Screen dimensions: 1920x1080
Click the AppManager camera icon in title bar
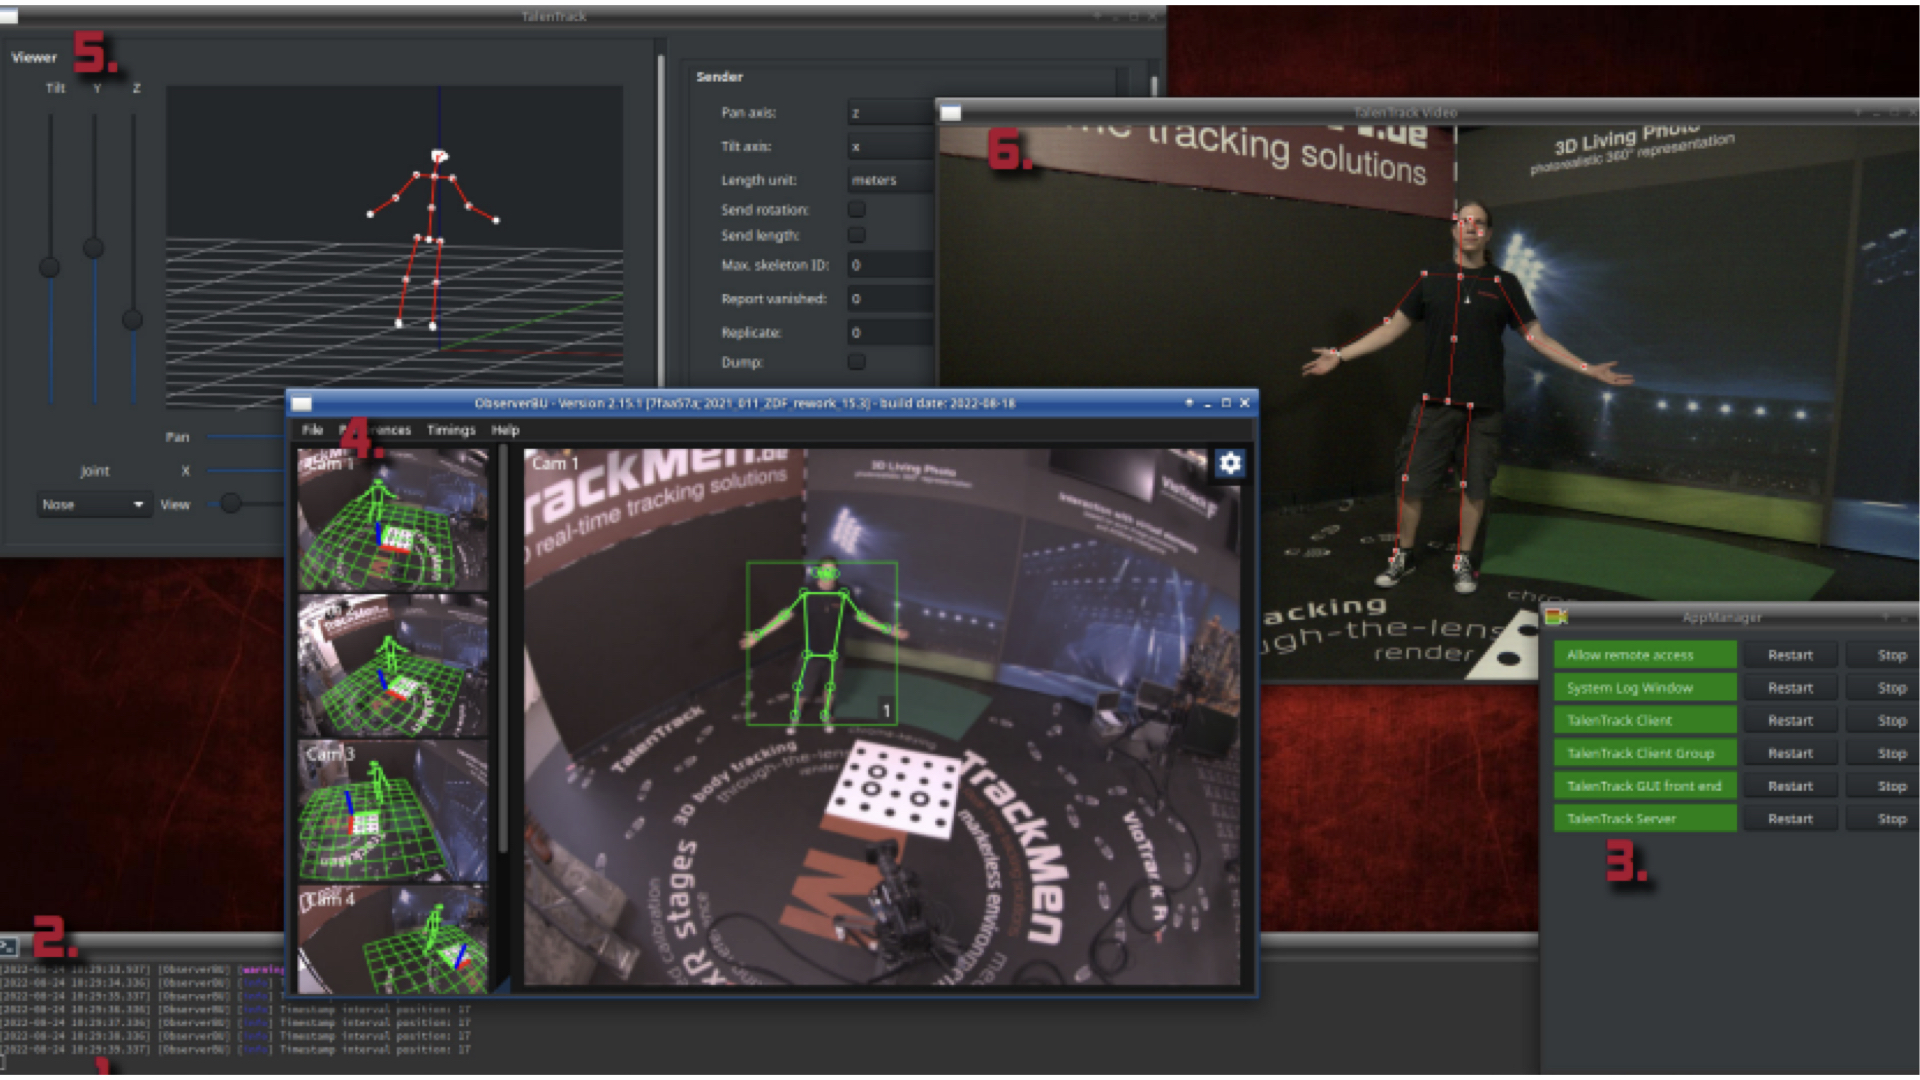coord(1555,617)
